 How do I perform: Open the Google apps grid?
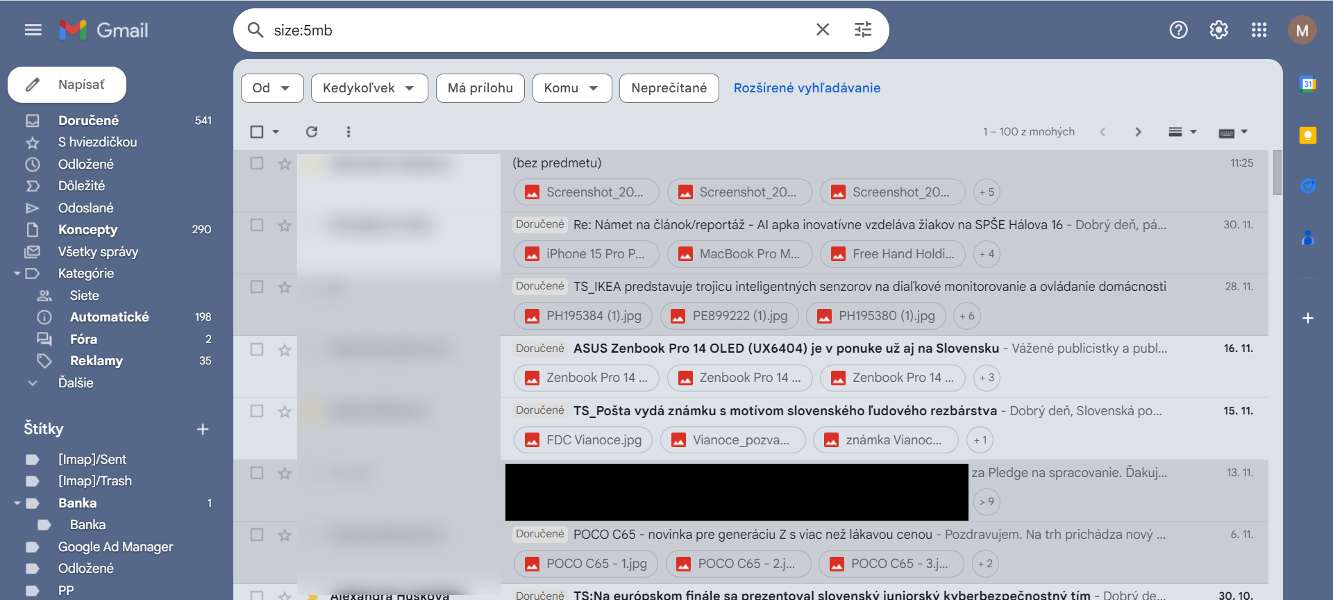(1259, 30)
